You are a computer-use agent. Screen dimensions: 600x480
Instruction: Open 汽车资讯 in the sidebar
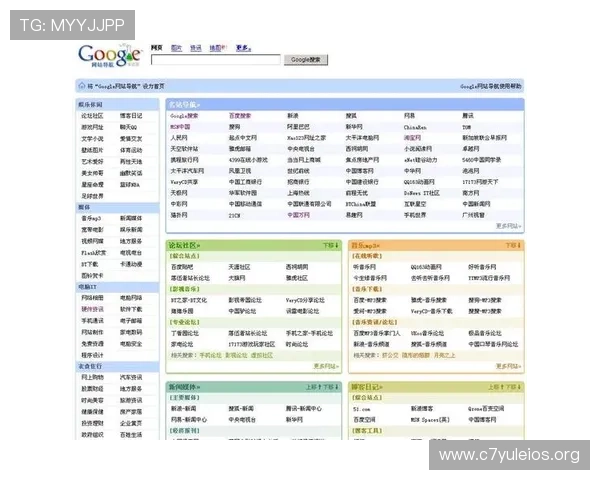click(131, 377)
